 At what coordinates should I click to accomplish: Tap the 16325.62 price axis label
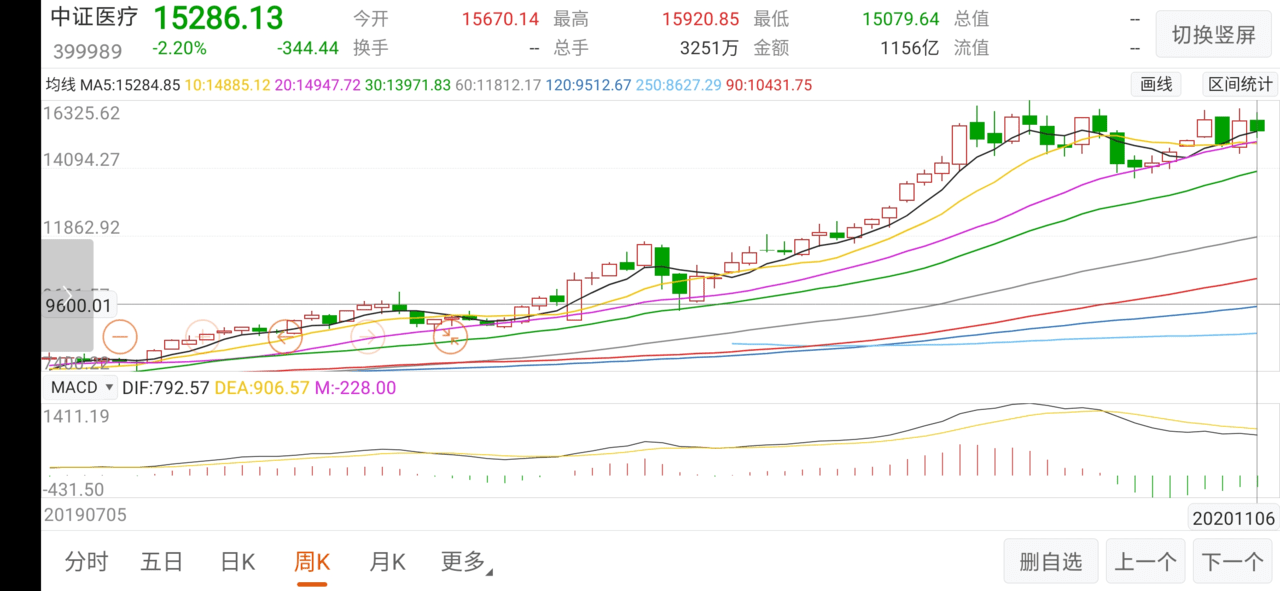(82, 113)
